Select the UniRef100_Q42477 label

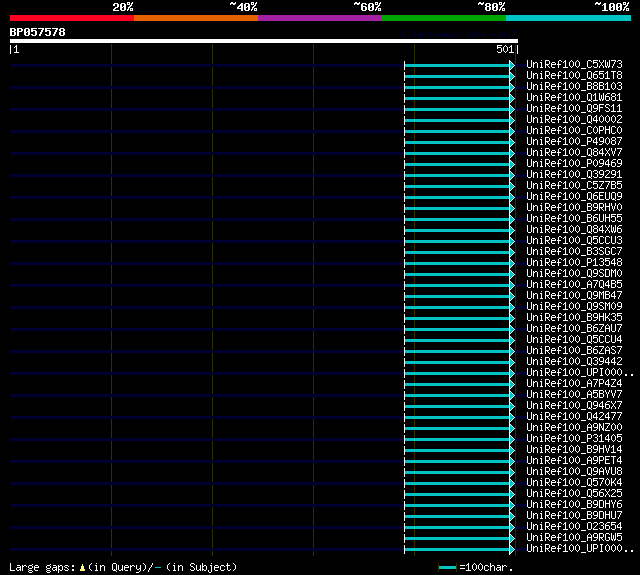(574, 417)
